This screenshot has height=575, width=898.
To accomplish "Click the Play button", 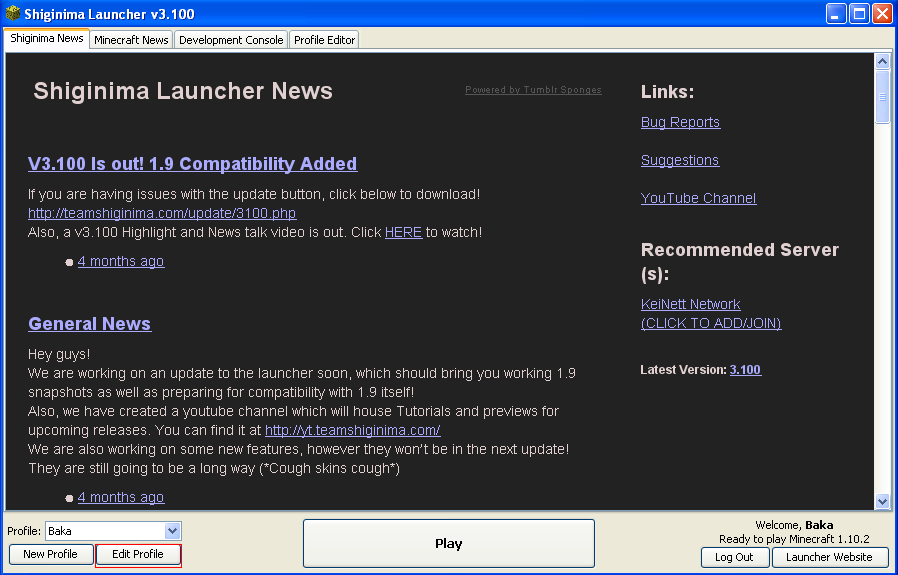I will point(448,544).
